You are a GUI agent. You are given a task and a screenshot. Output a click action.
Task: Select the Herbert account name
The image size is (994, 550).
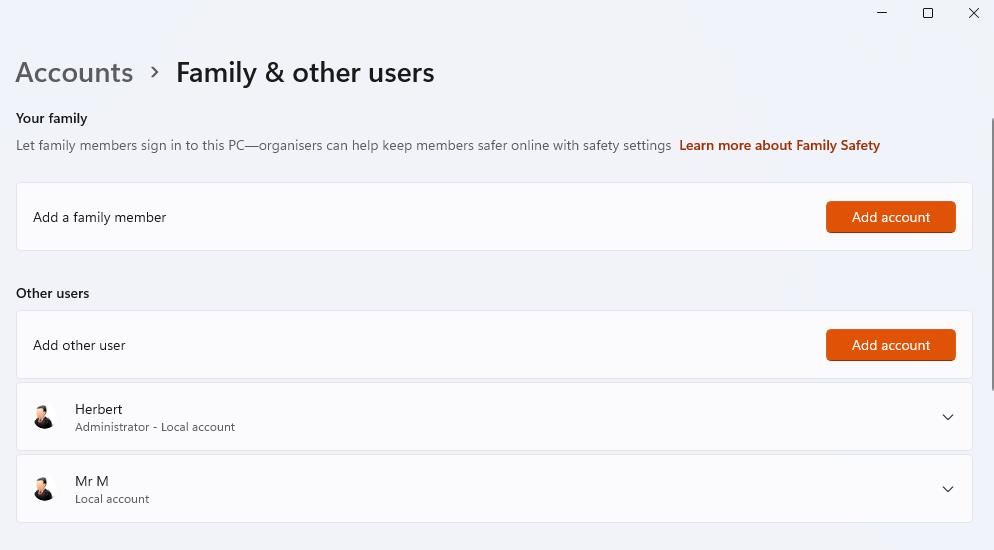point(99,409)
